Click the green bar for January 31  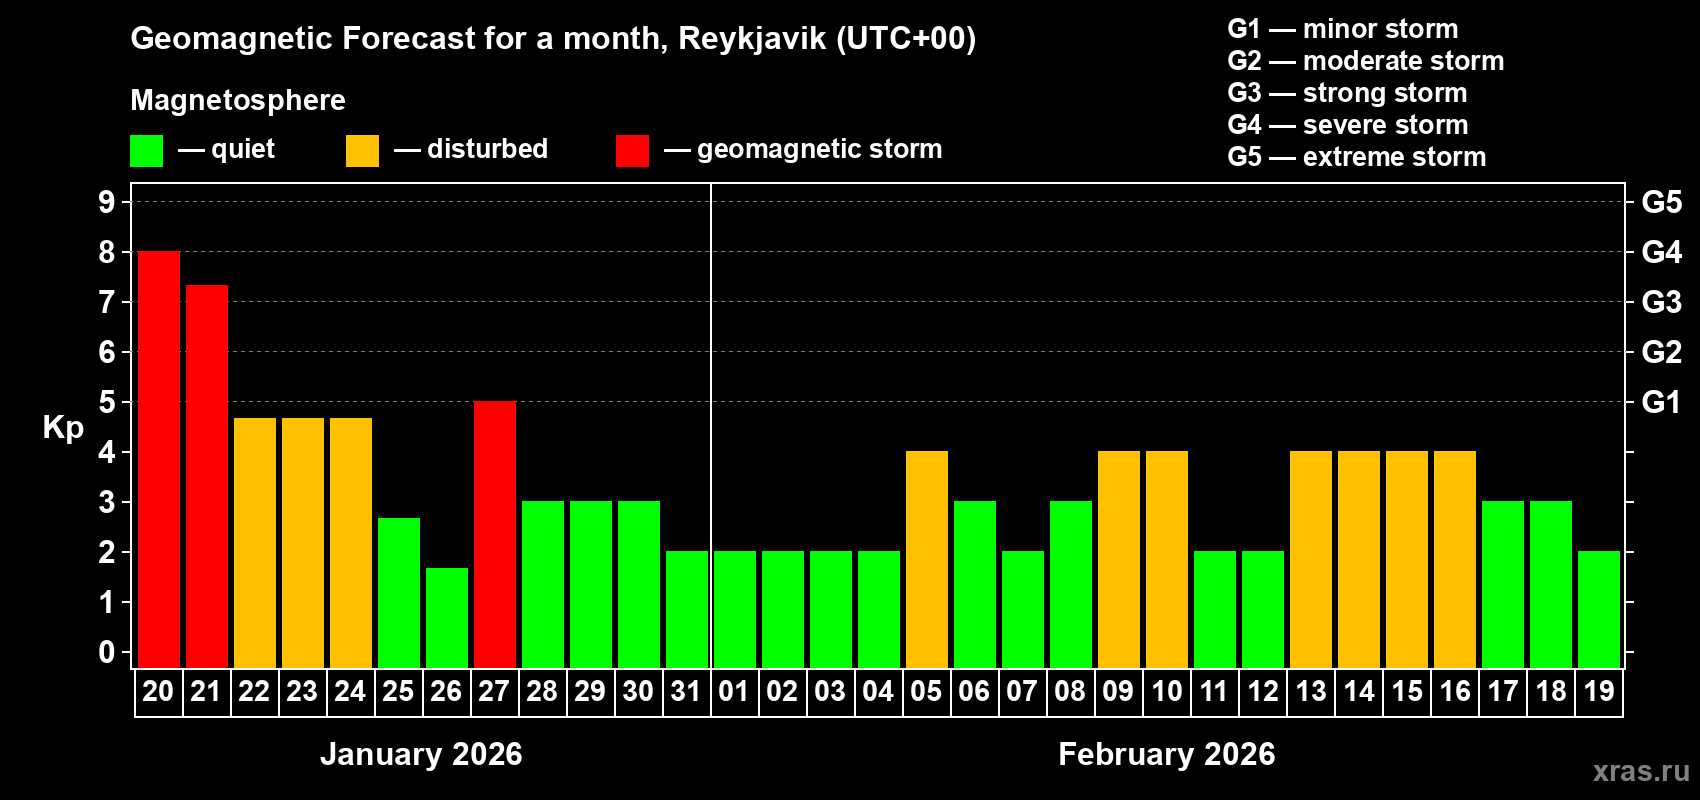click(x=687, y=609)
